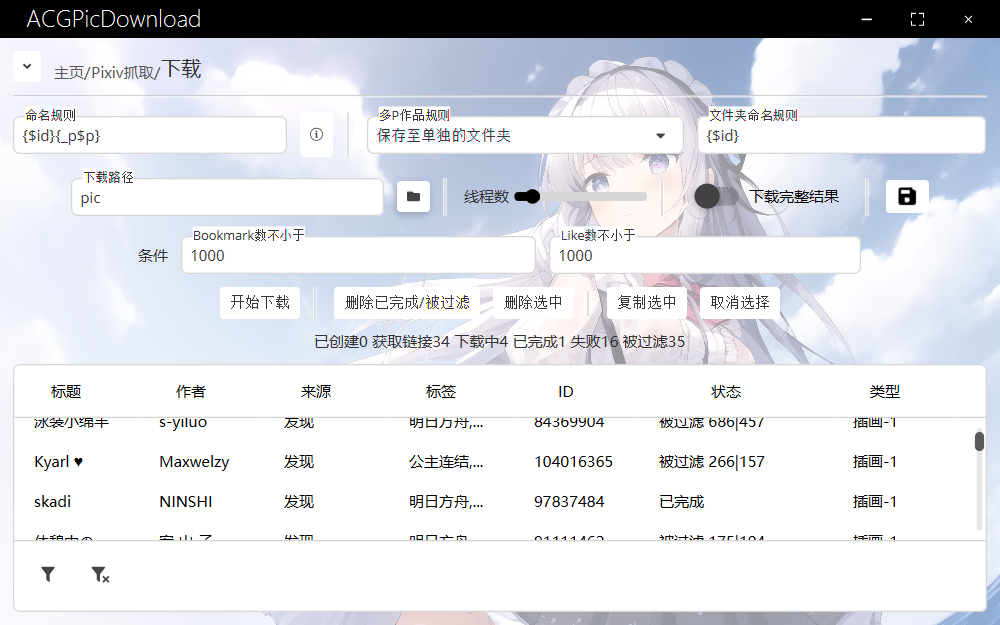The image size is (1000, 625).
Task: Click 删除已完成/被过滤 button
Action: pyautogui.click(x=407, y=302)
